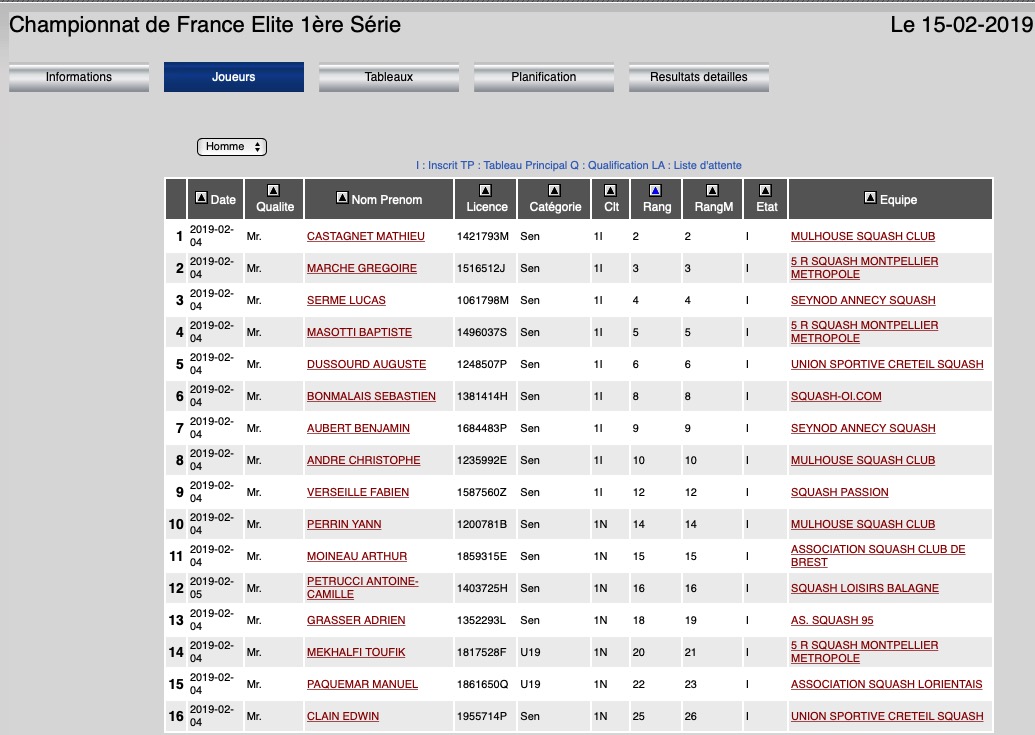This screenshot has width=1035, height=735.
Task: Sort players by Nom Prenom arrow icon
Action: tap(343, 198)
